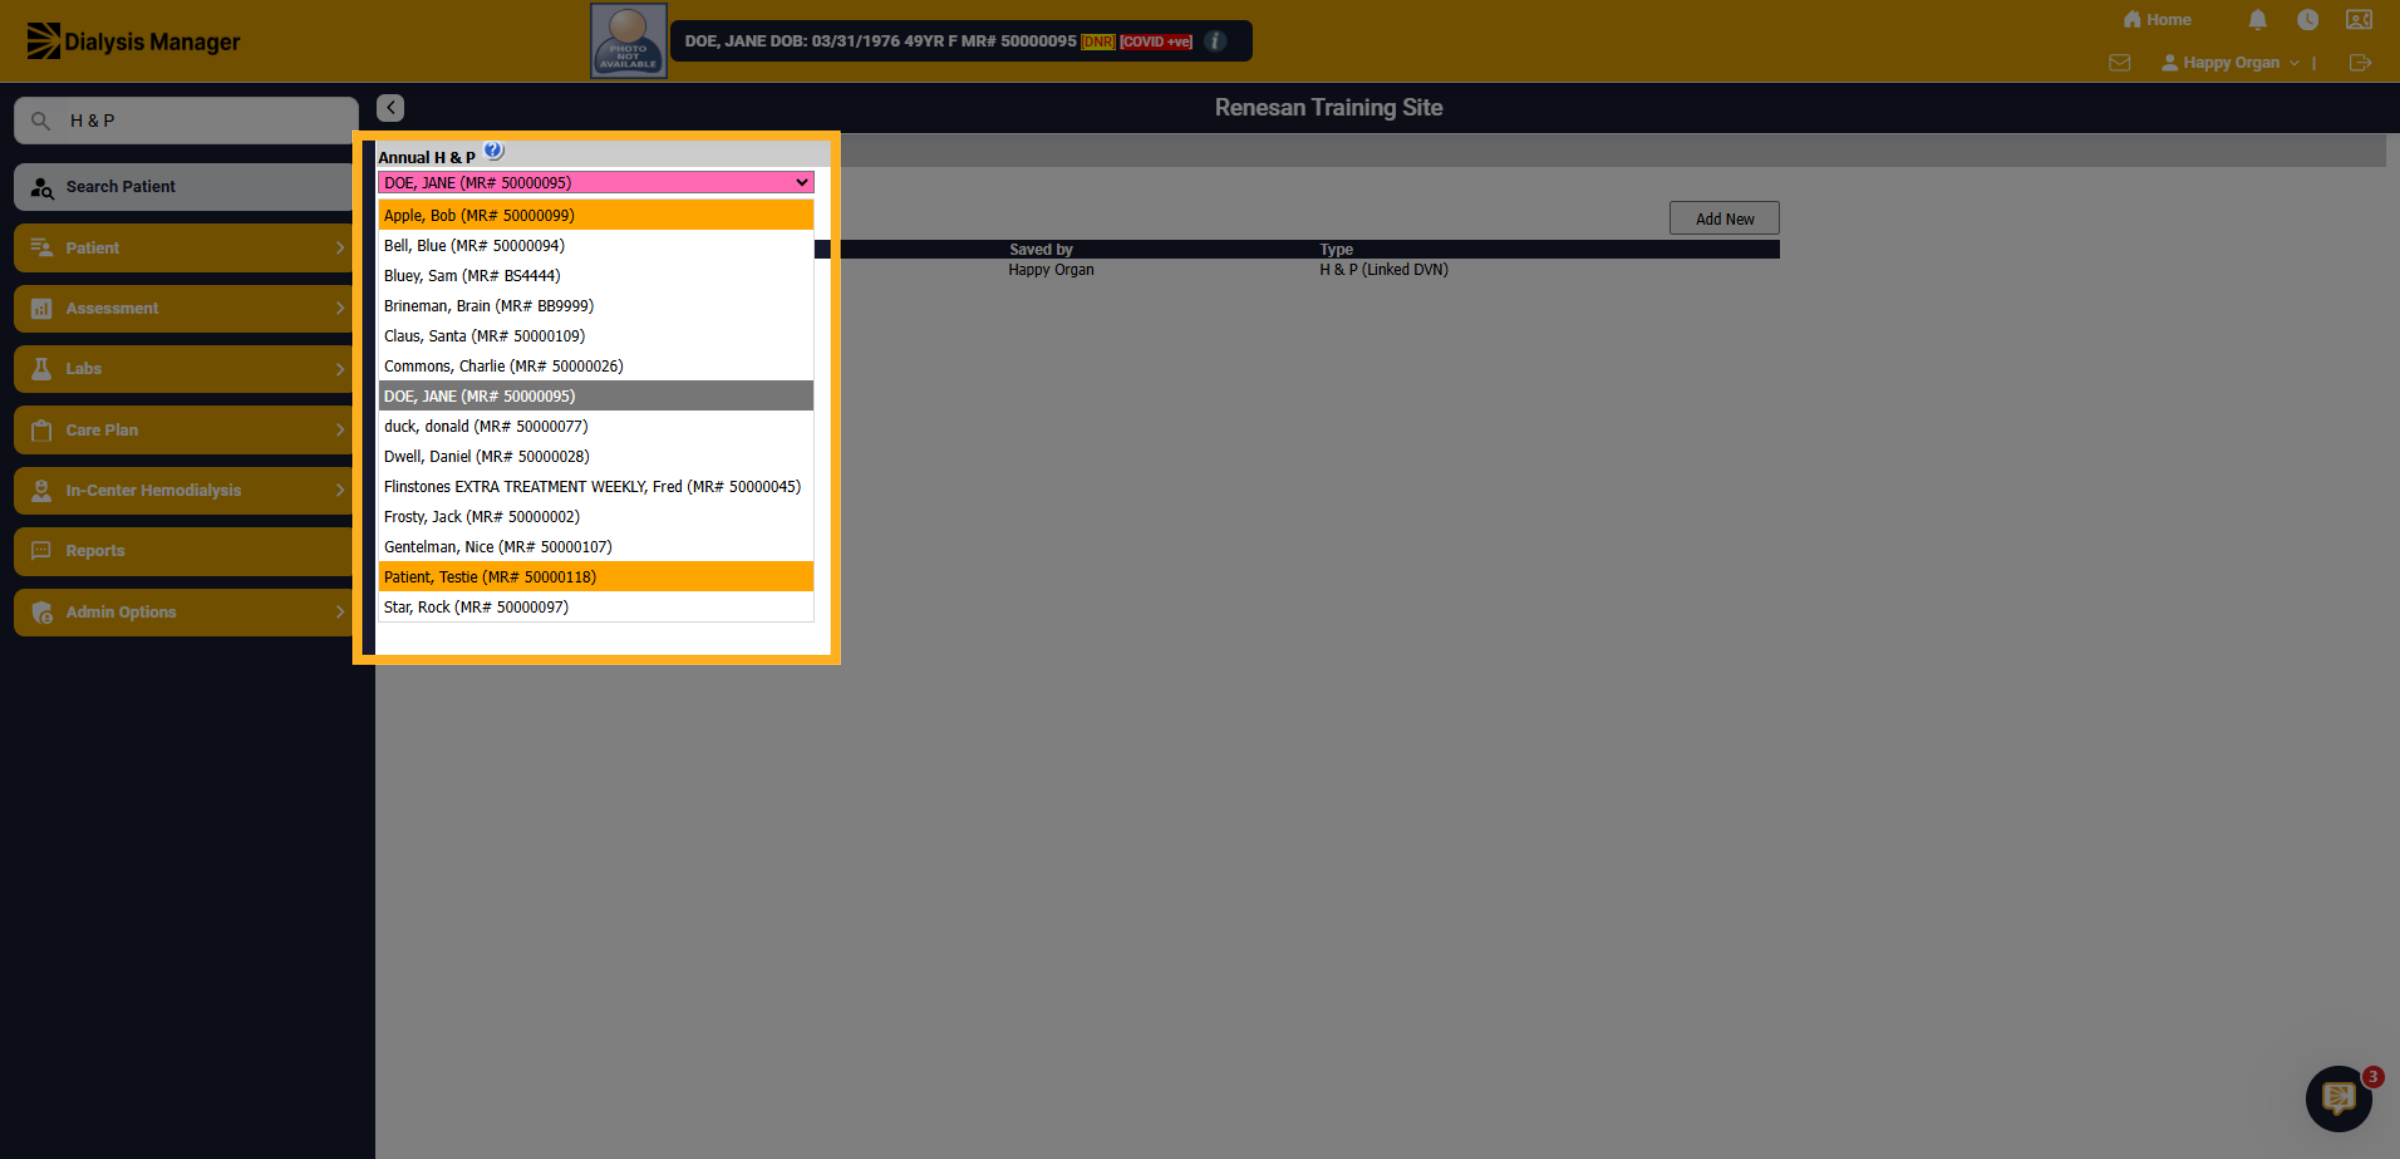Viewport: 2400px width, 1159px height.
Task: Open the clock history icon
Action: (x=2307, y=20)
